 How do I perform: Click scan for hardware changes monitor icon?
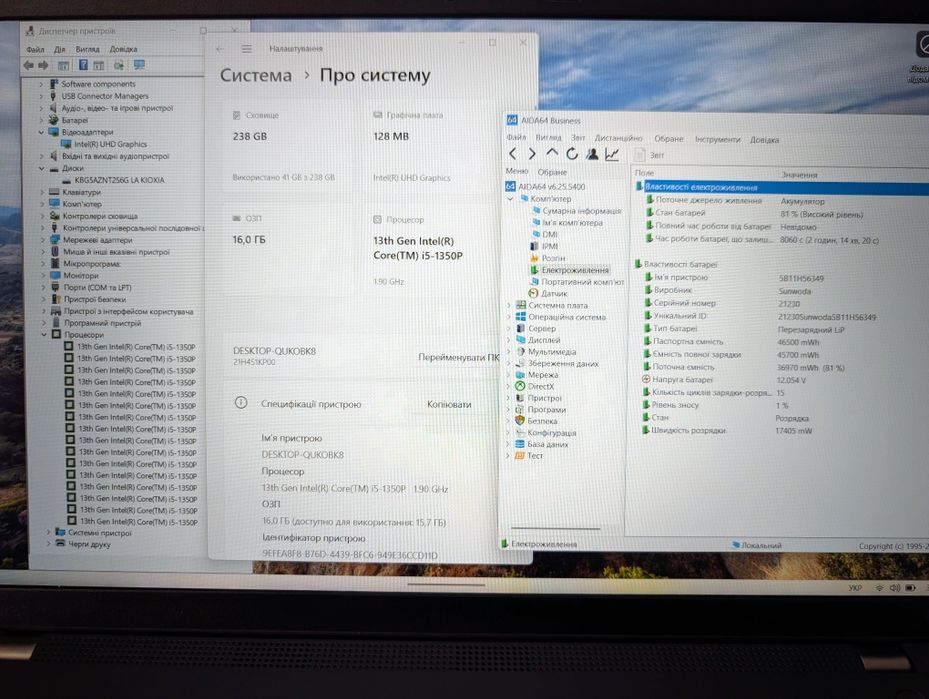click(139, 65)
